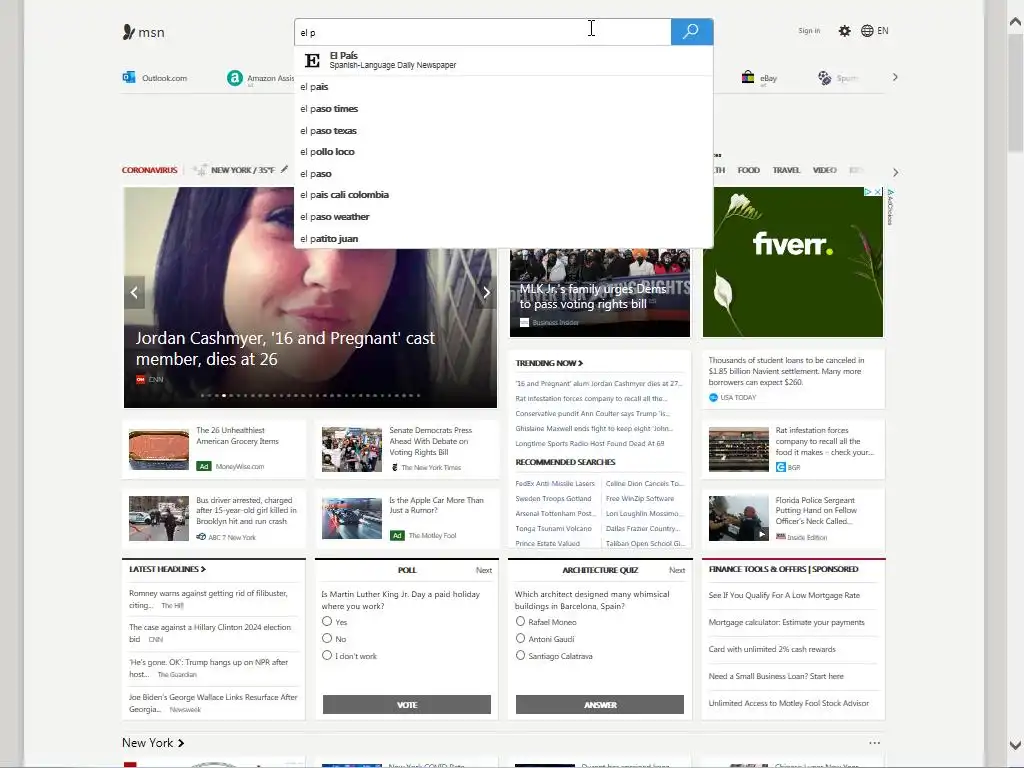The image size is (1024, 768).
Task: Click the AdChoices info icon on fiverr ad
Action: (868, 192)
